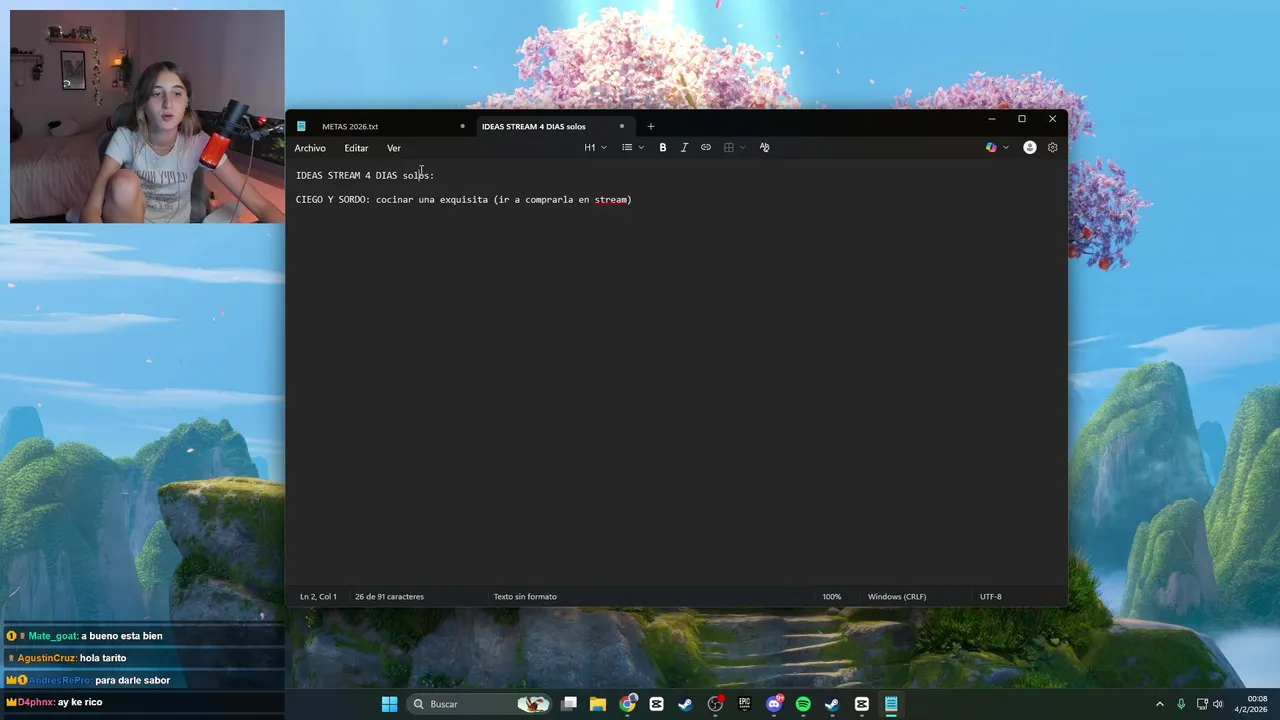Minimize the Notepad window
This screenshot has height=720, width=1280.
991,119
